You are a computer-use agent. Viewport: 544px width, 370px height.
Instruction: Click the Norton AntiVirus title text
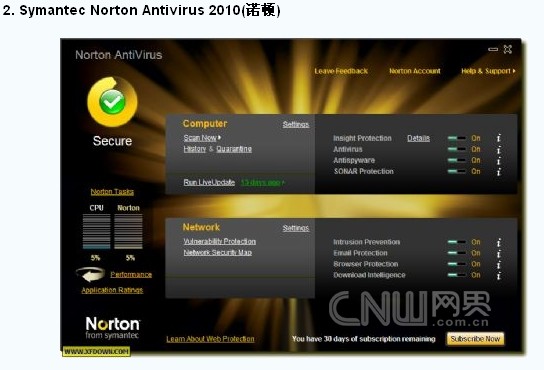tap(119, 55)
